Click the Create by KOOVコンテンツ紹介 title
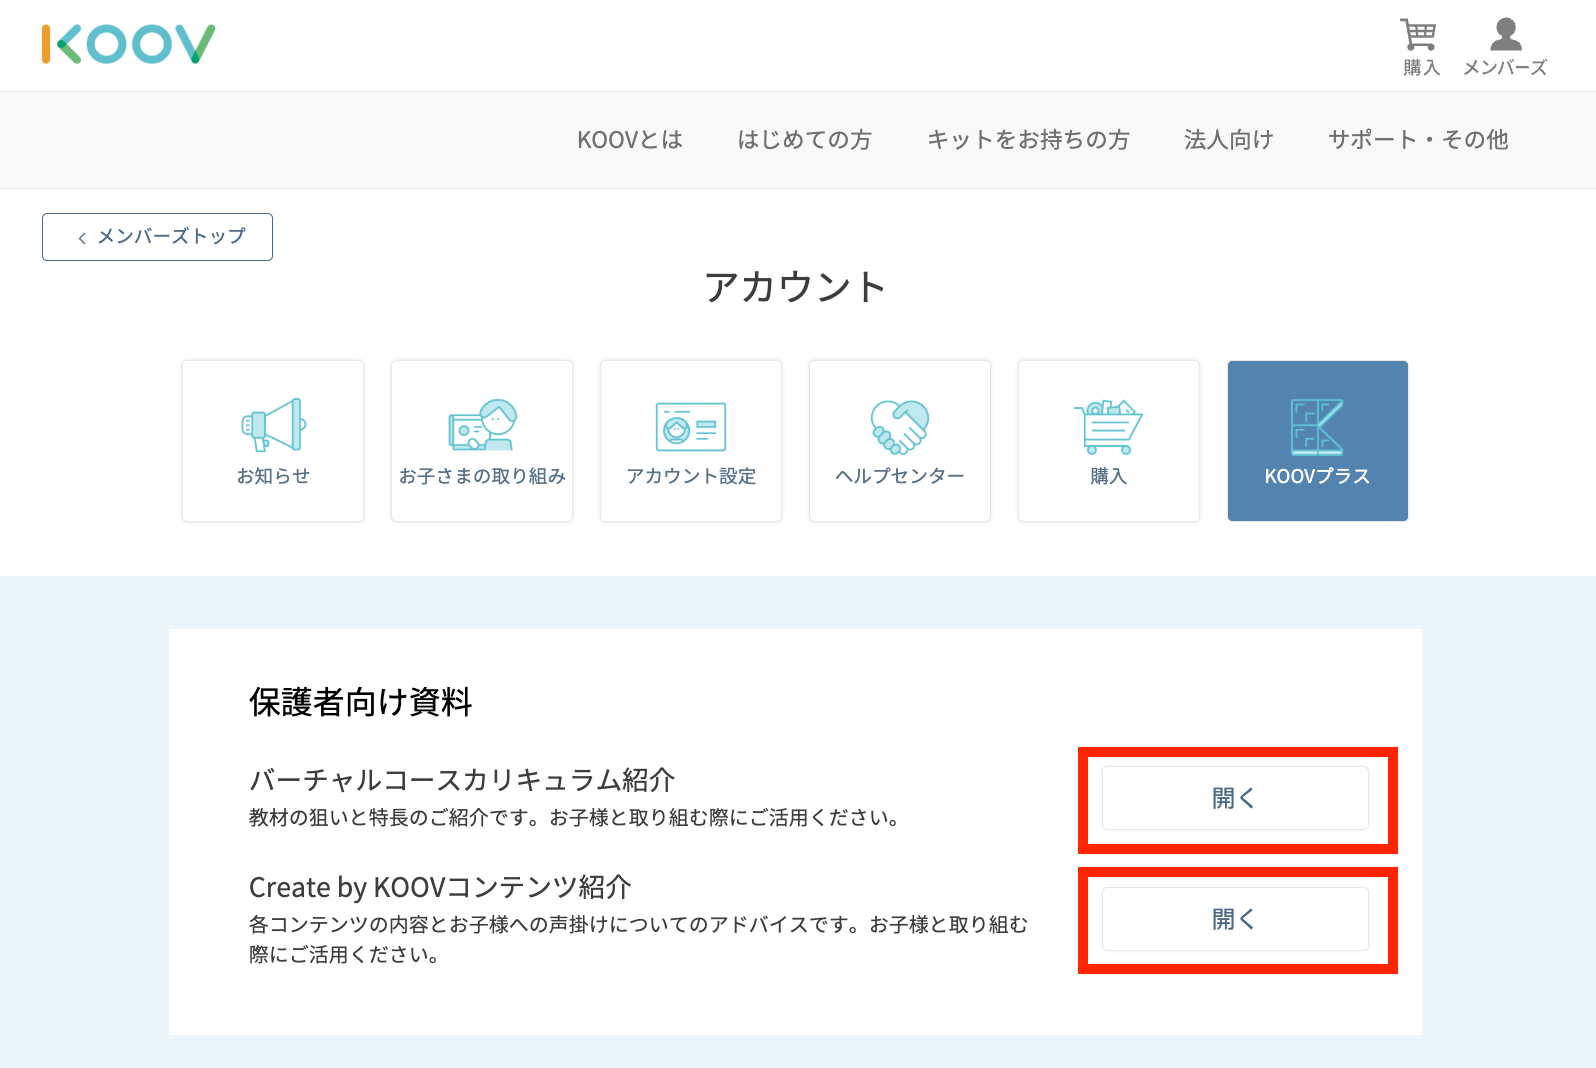The image size is (1596, 1068). click(440, 887)
